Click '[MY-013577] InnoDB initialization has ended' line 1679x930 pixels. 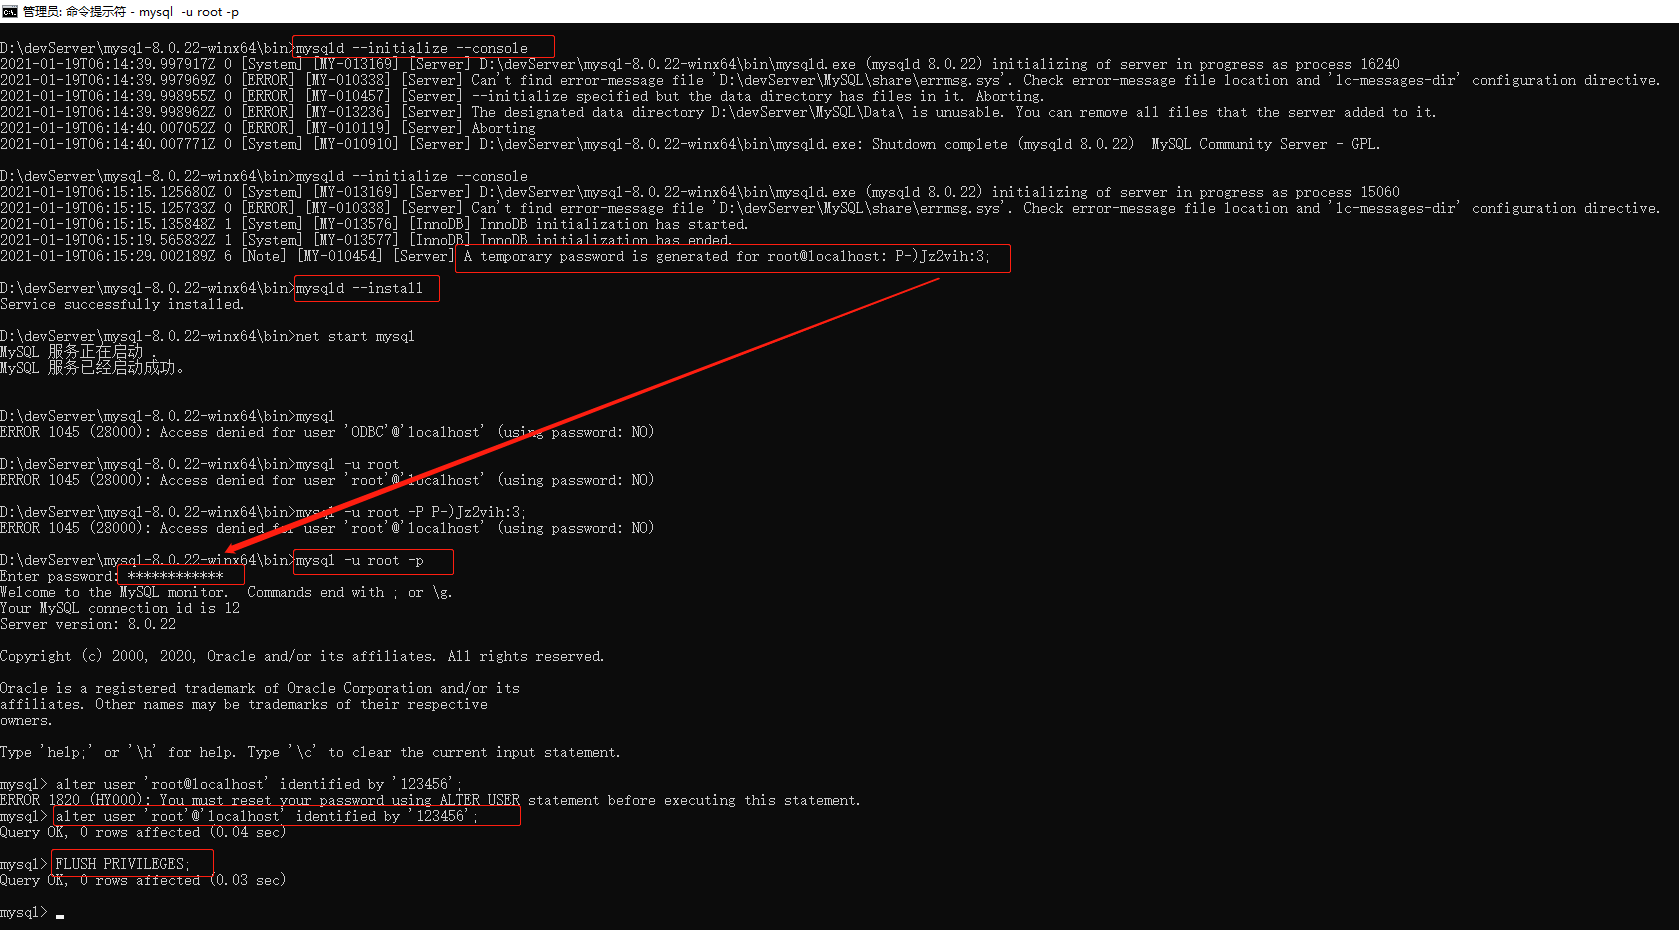366,240
